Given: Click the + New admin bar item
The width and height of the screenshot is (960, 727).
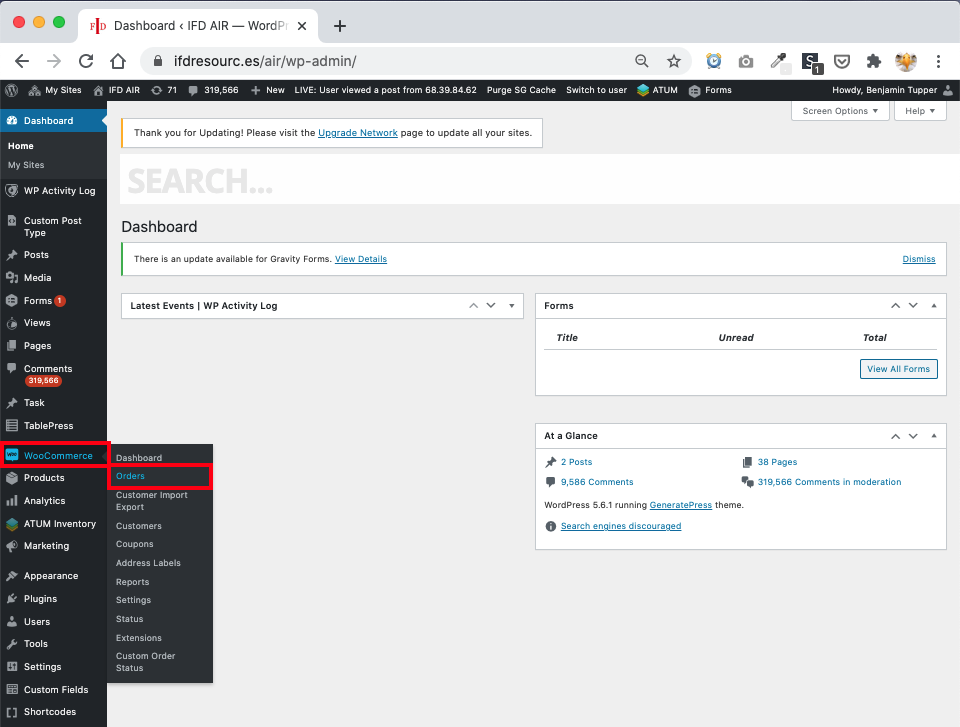Looking at the screenshot, I should point(268,90).
